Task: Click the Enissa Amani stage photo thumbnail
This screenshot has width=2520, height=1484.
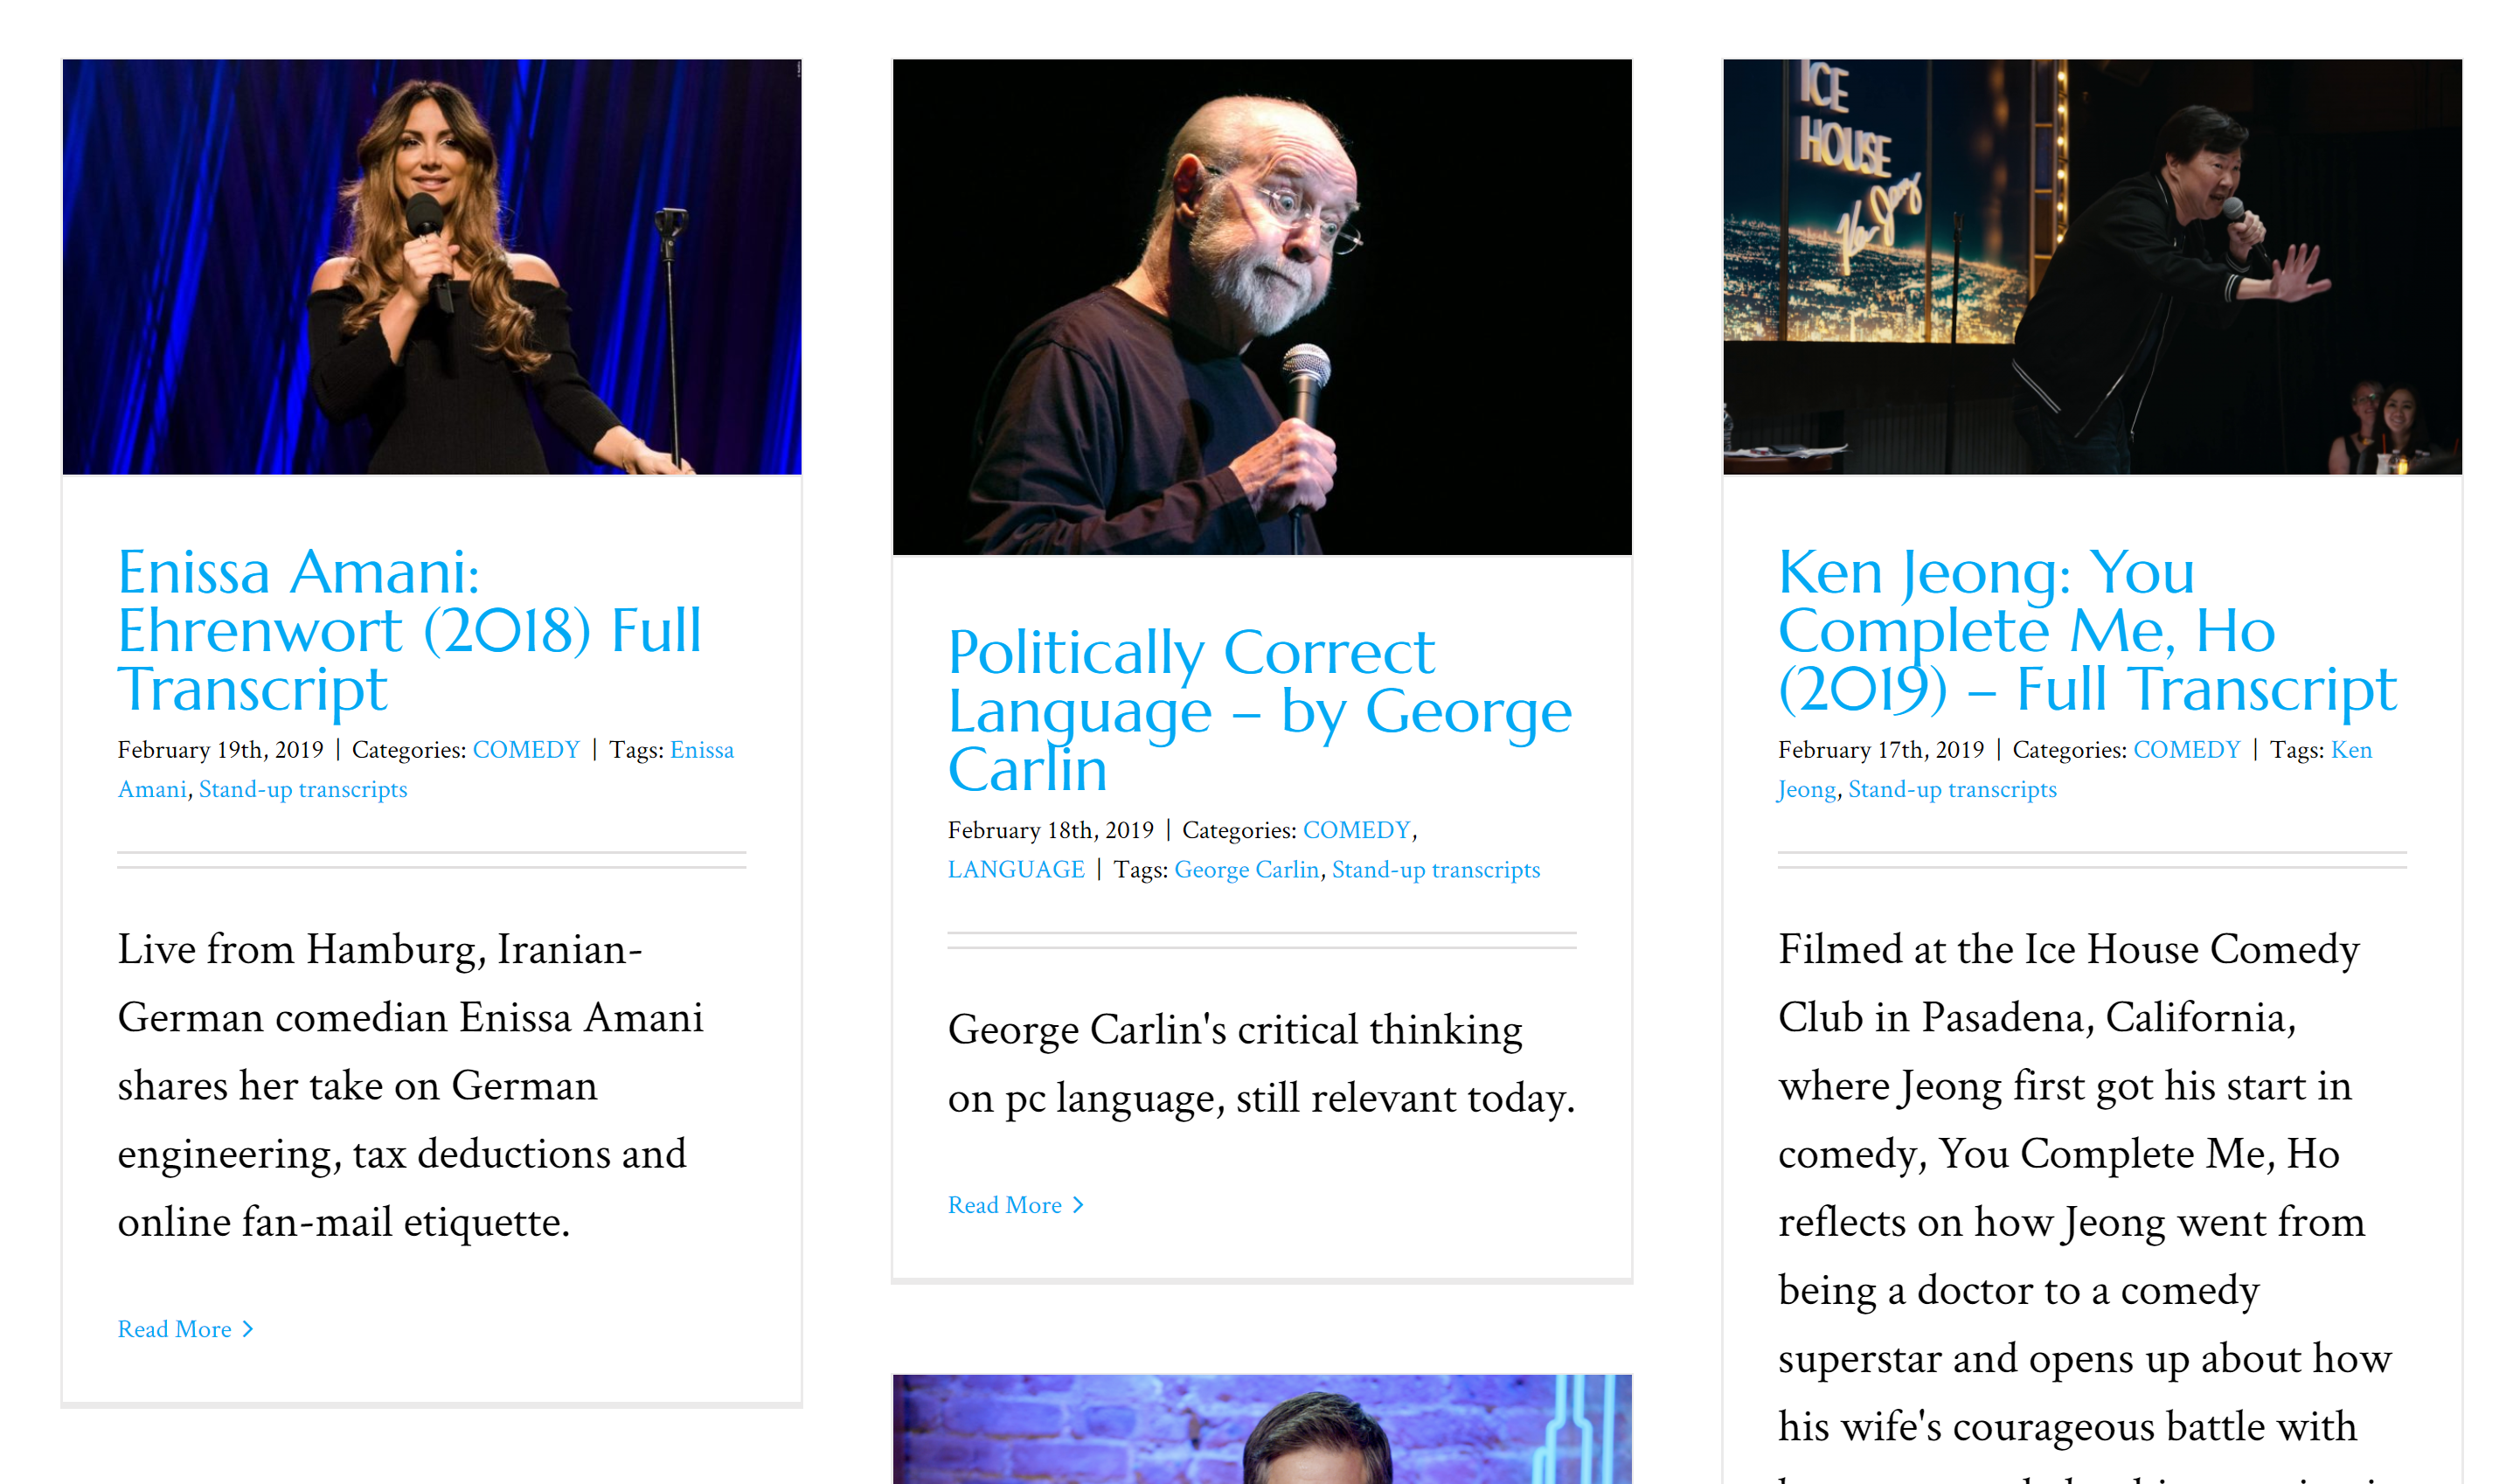Action: 431,266
